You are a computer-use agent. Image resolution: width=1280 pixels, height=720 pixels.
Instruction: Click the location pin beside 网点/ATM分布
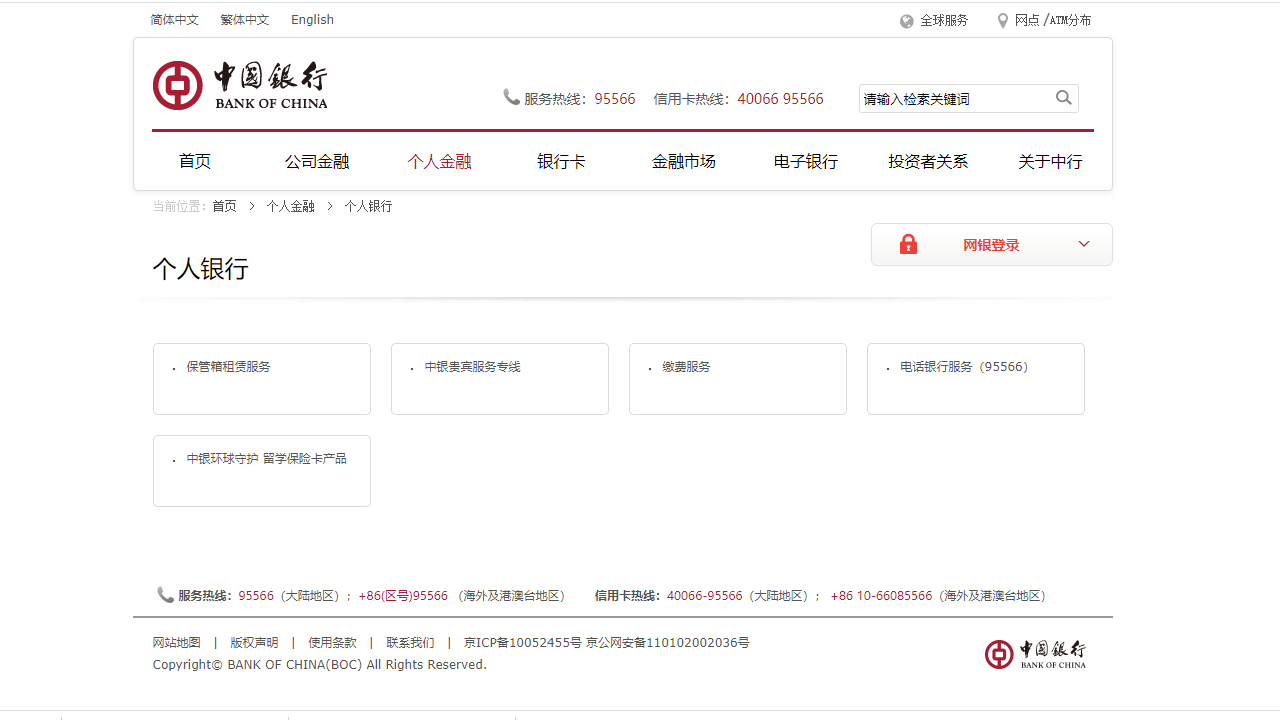point(1002,19)
